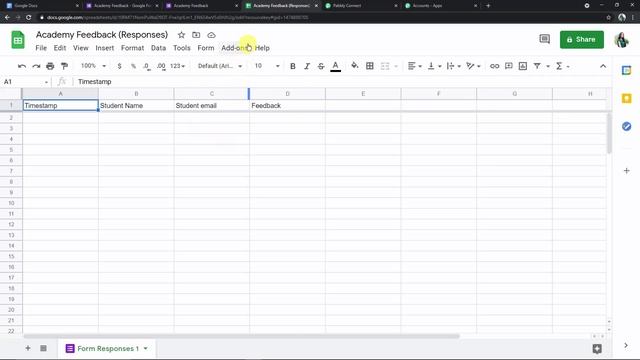
Task: Star the Academy Feedback spreadsheet
Action: (x=181, y=35)
